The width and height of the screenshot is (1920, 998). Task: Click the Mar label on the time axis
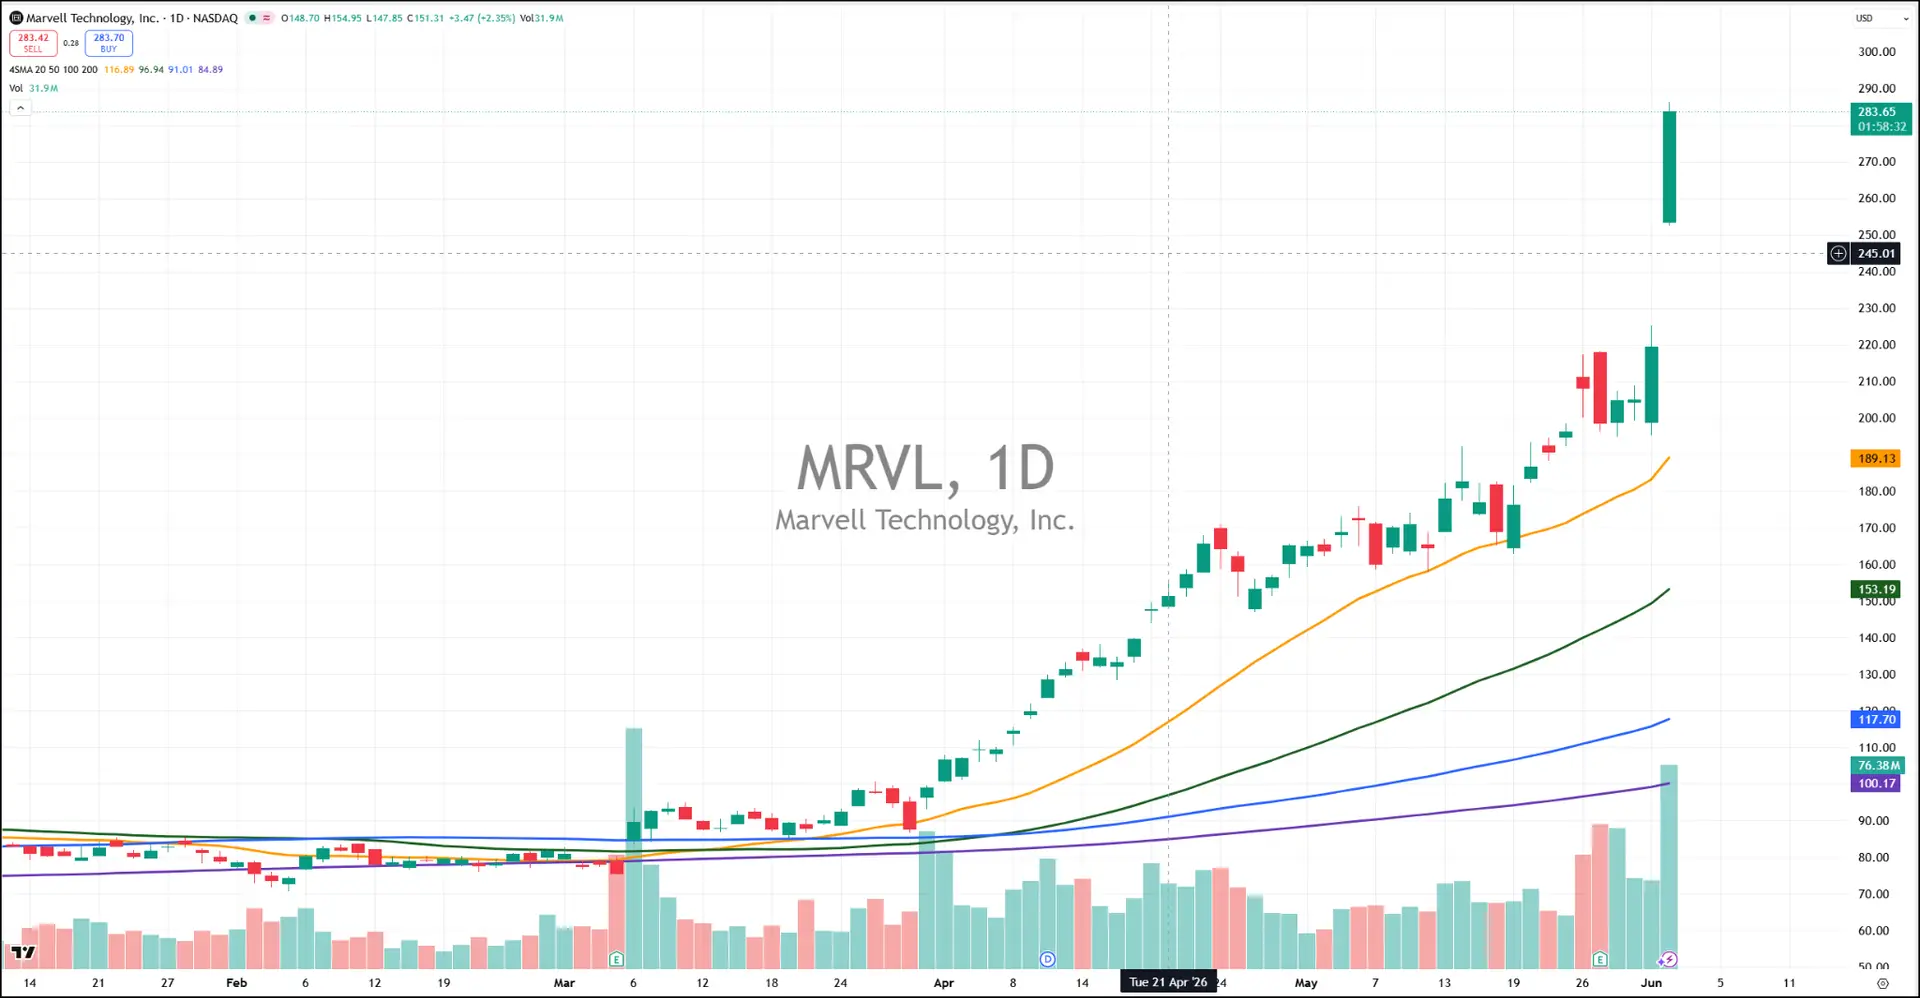coord(564,983)
